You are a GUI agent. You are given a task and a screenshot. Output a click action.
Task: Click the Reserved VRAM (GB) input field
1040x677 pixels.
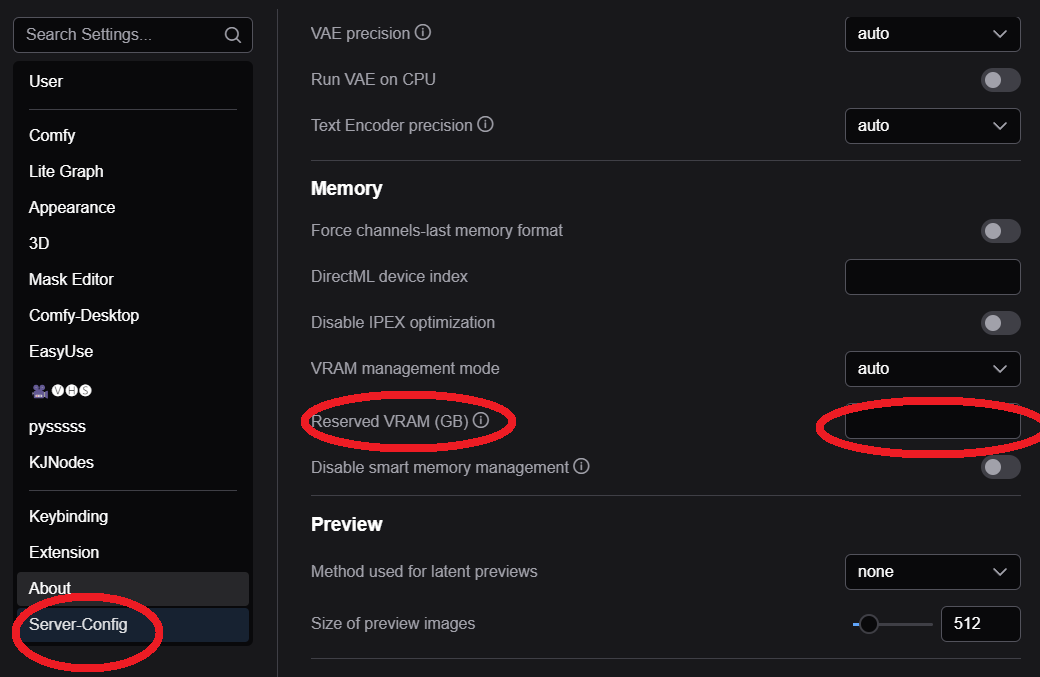coord(932,422)
